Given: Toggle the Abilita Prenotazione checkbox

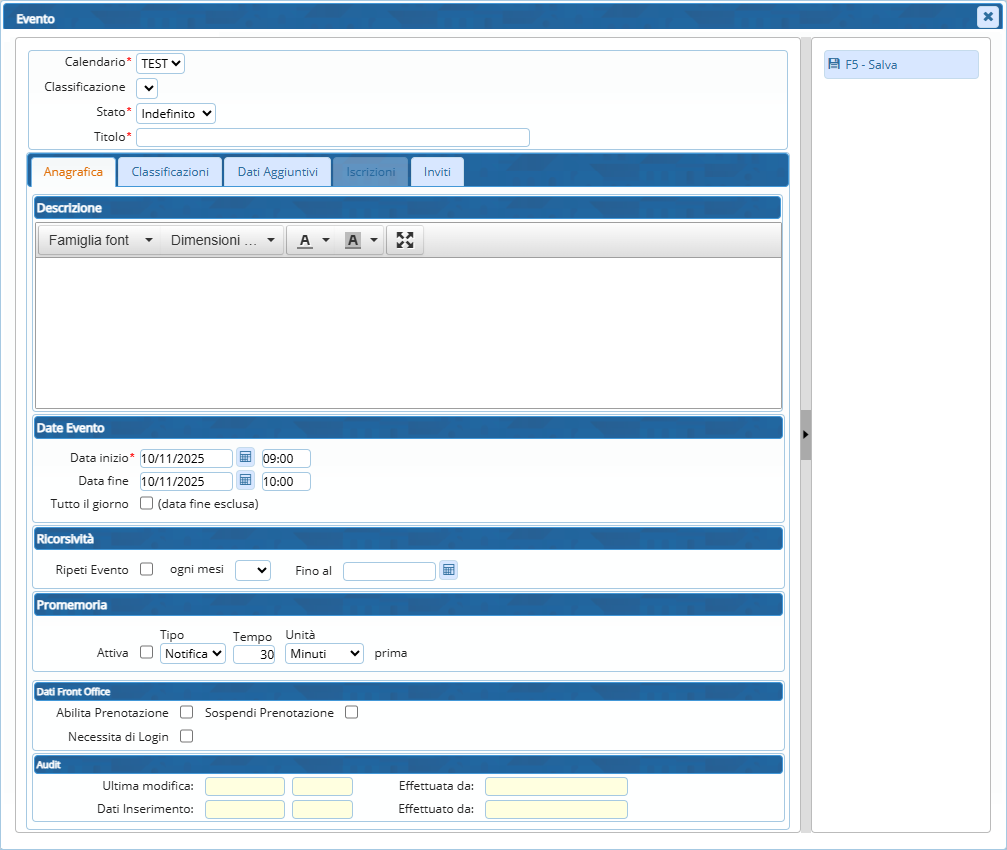Looking at the screenshot, I should tap(186, 712).
